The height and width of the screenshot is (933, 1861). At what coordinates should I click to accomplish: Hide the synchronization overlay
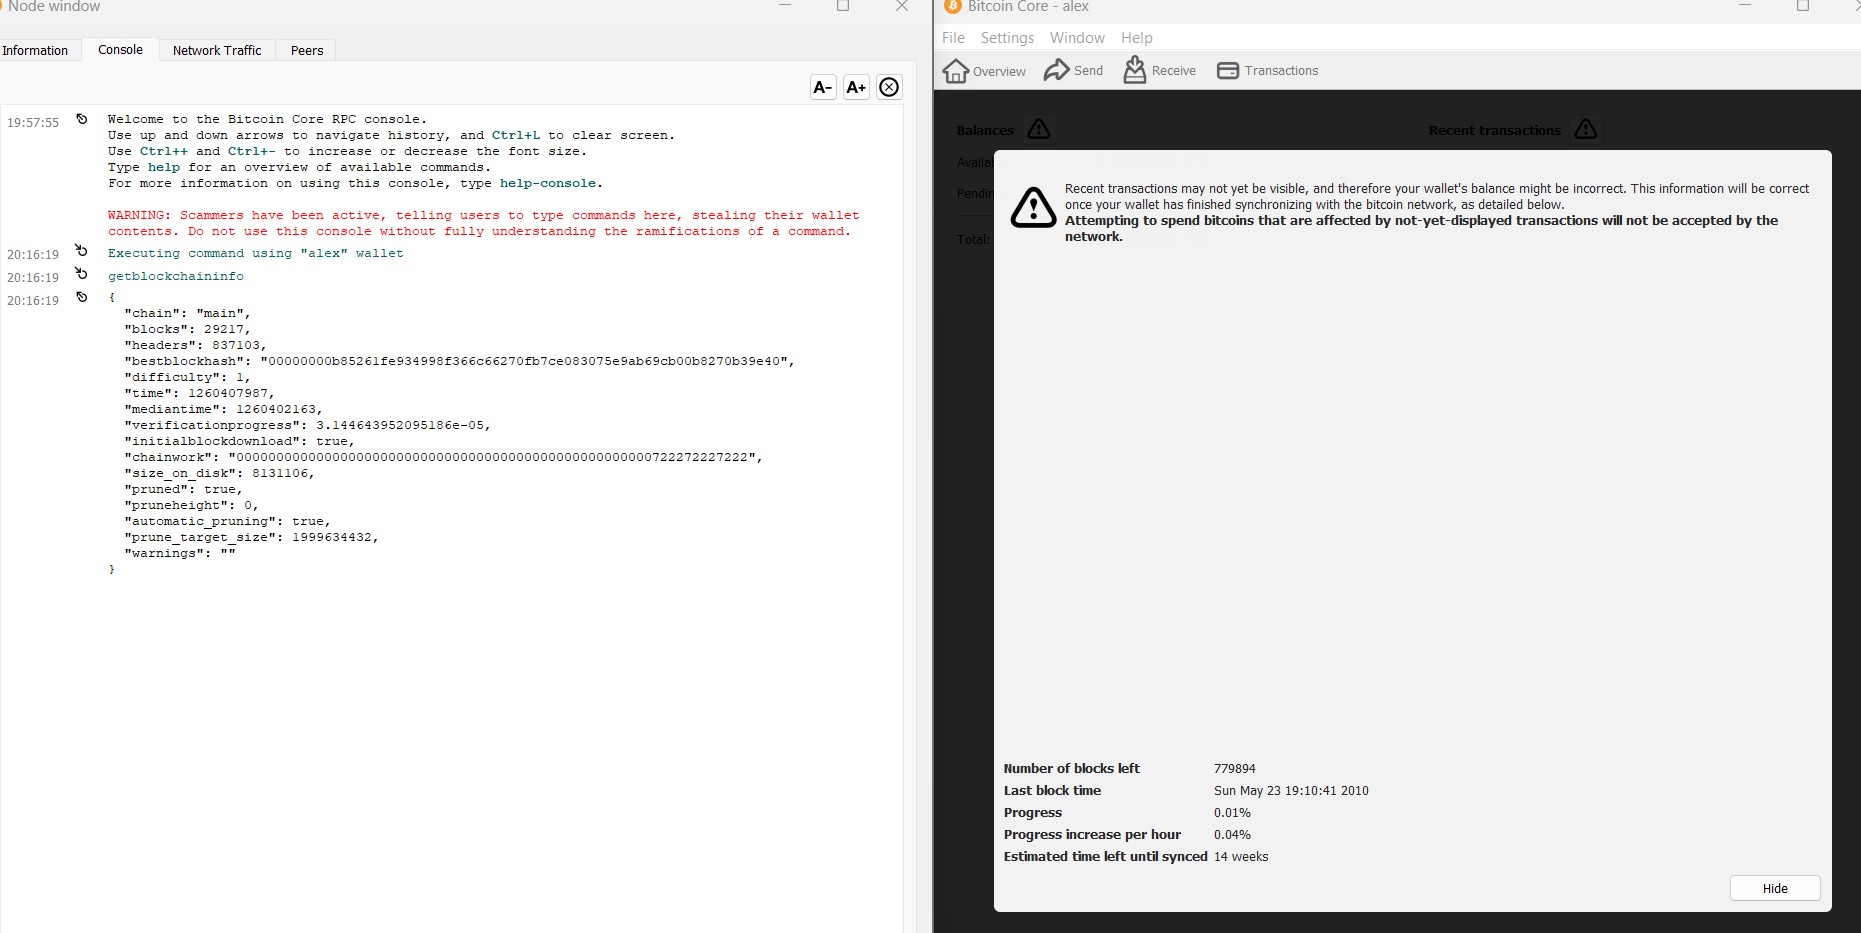coord(1775,888)
